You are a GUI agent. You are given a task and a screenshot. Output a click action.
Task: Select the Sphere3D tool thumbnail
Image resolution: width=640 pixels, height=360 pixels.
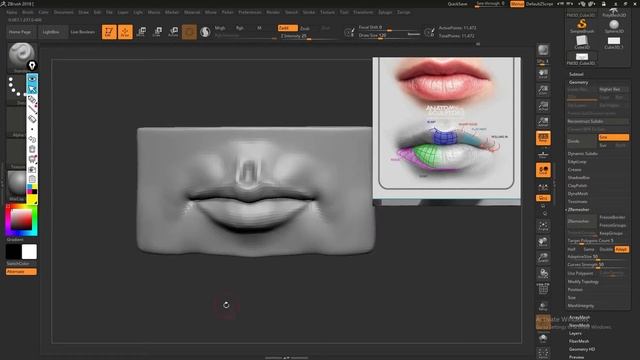click(x=614, y=27)
